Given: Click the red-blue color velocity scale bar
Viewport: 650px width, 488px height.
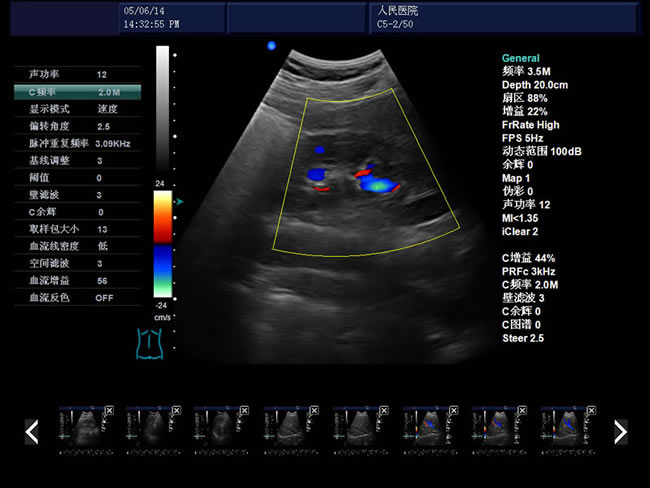Looking at the screenshot, I should (162, 245).
